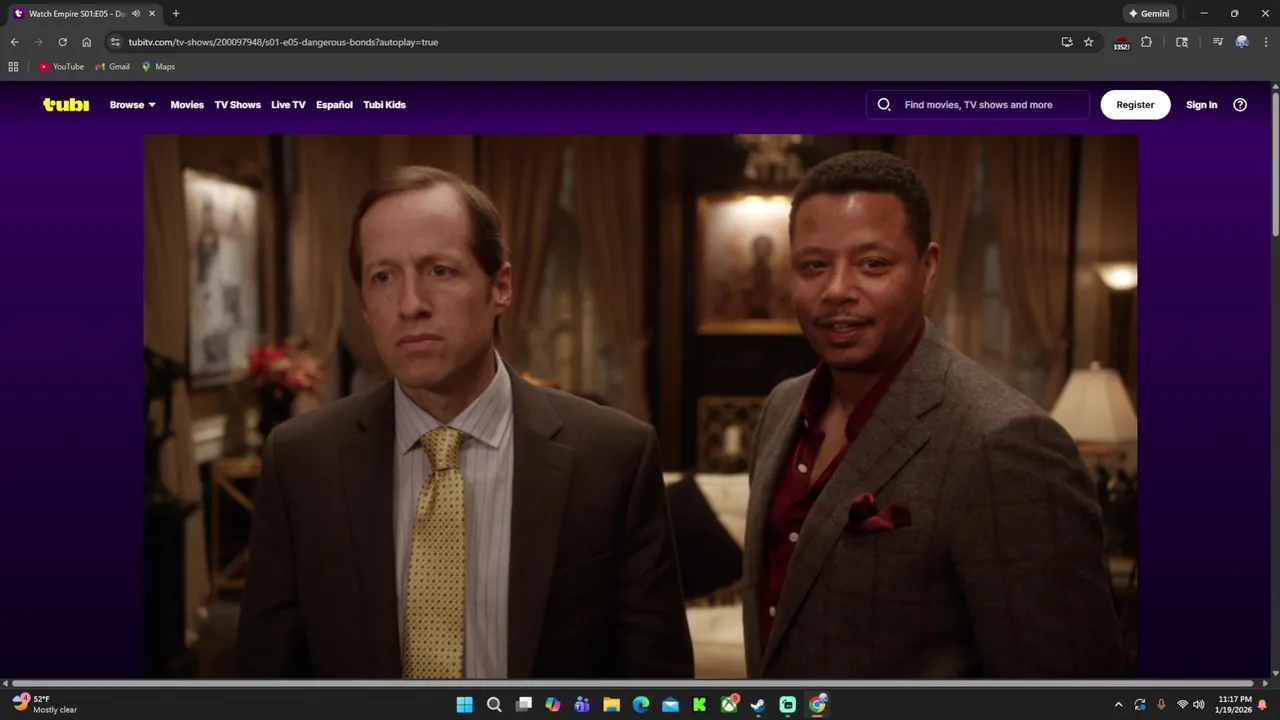Image resolution: width=1280 pixels, height=720 pixels.
Task: Click the vertical page scrollbar
Action: point(1274,165)
